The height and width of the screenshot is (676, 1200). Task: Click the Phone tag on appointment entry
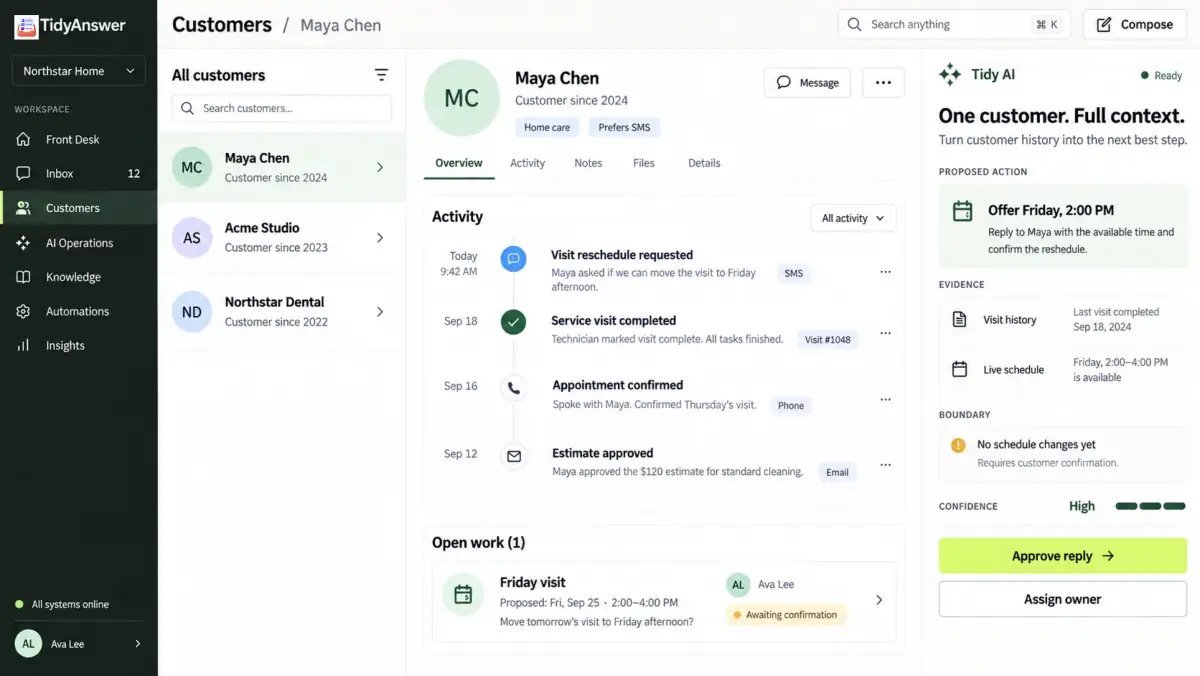click(791, 405)
